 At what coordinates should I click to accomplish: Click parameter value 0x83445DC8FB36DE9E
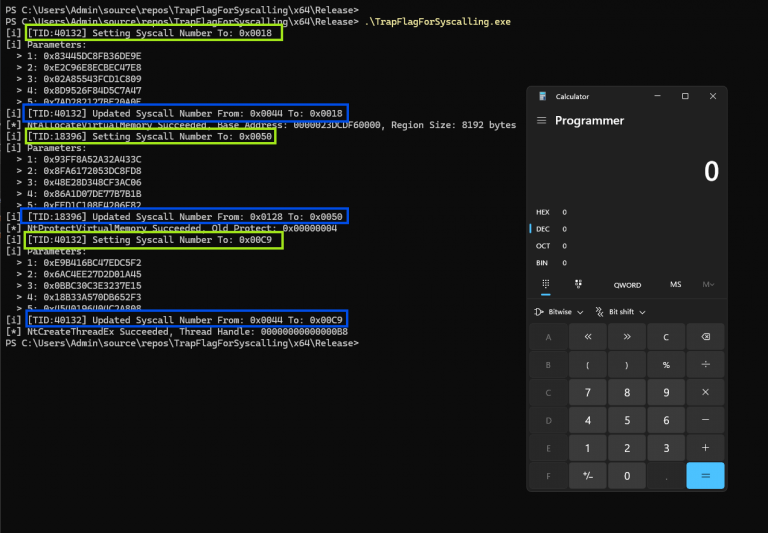click(92, 56)
